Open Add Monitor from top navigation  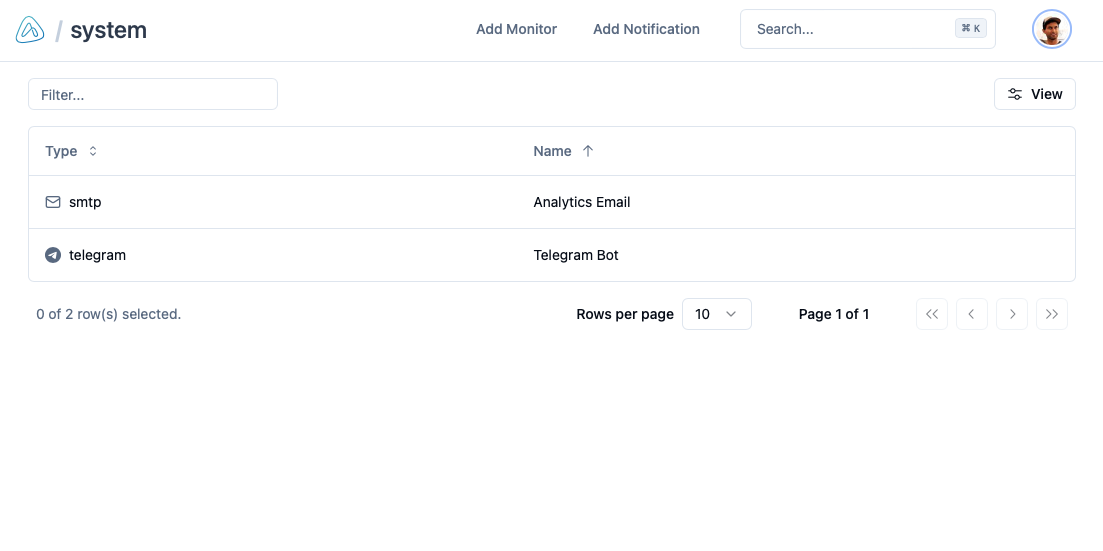tap(516, 29)
